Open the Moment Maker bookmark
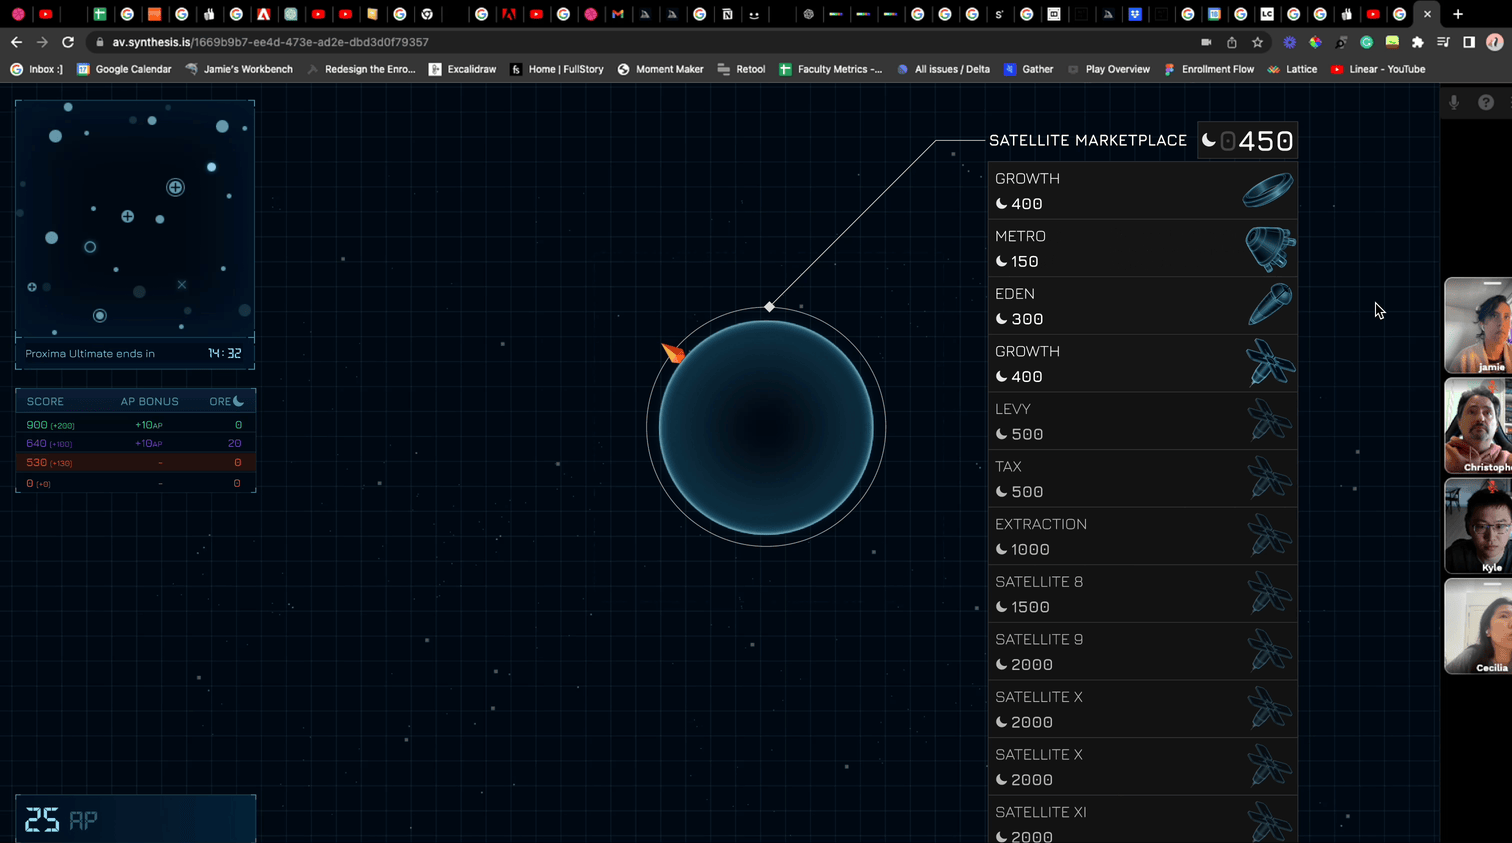 pos(661,69)
